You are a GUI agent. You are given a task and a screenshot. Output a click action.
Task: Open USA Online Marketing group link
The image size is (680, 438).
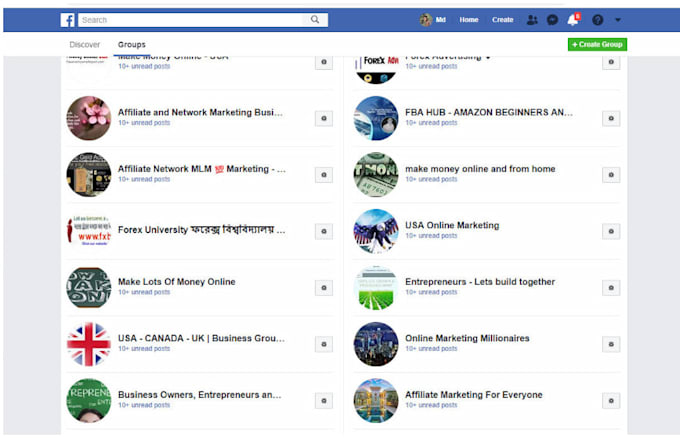[x=452, y=226]
